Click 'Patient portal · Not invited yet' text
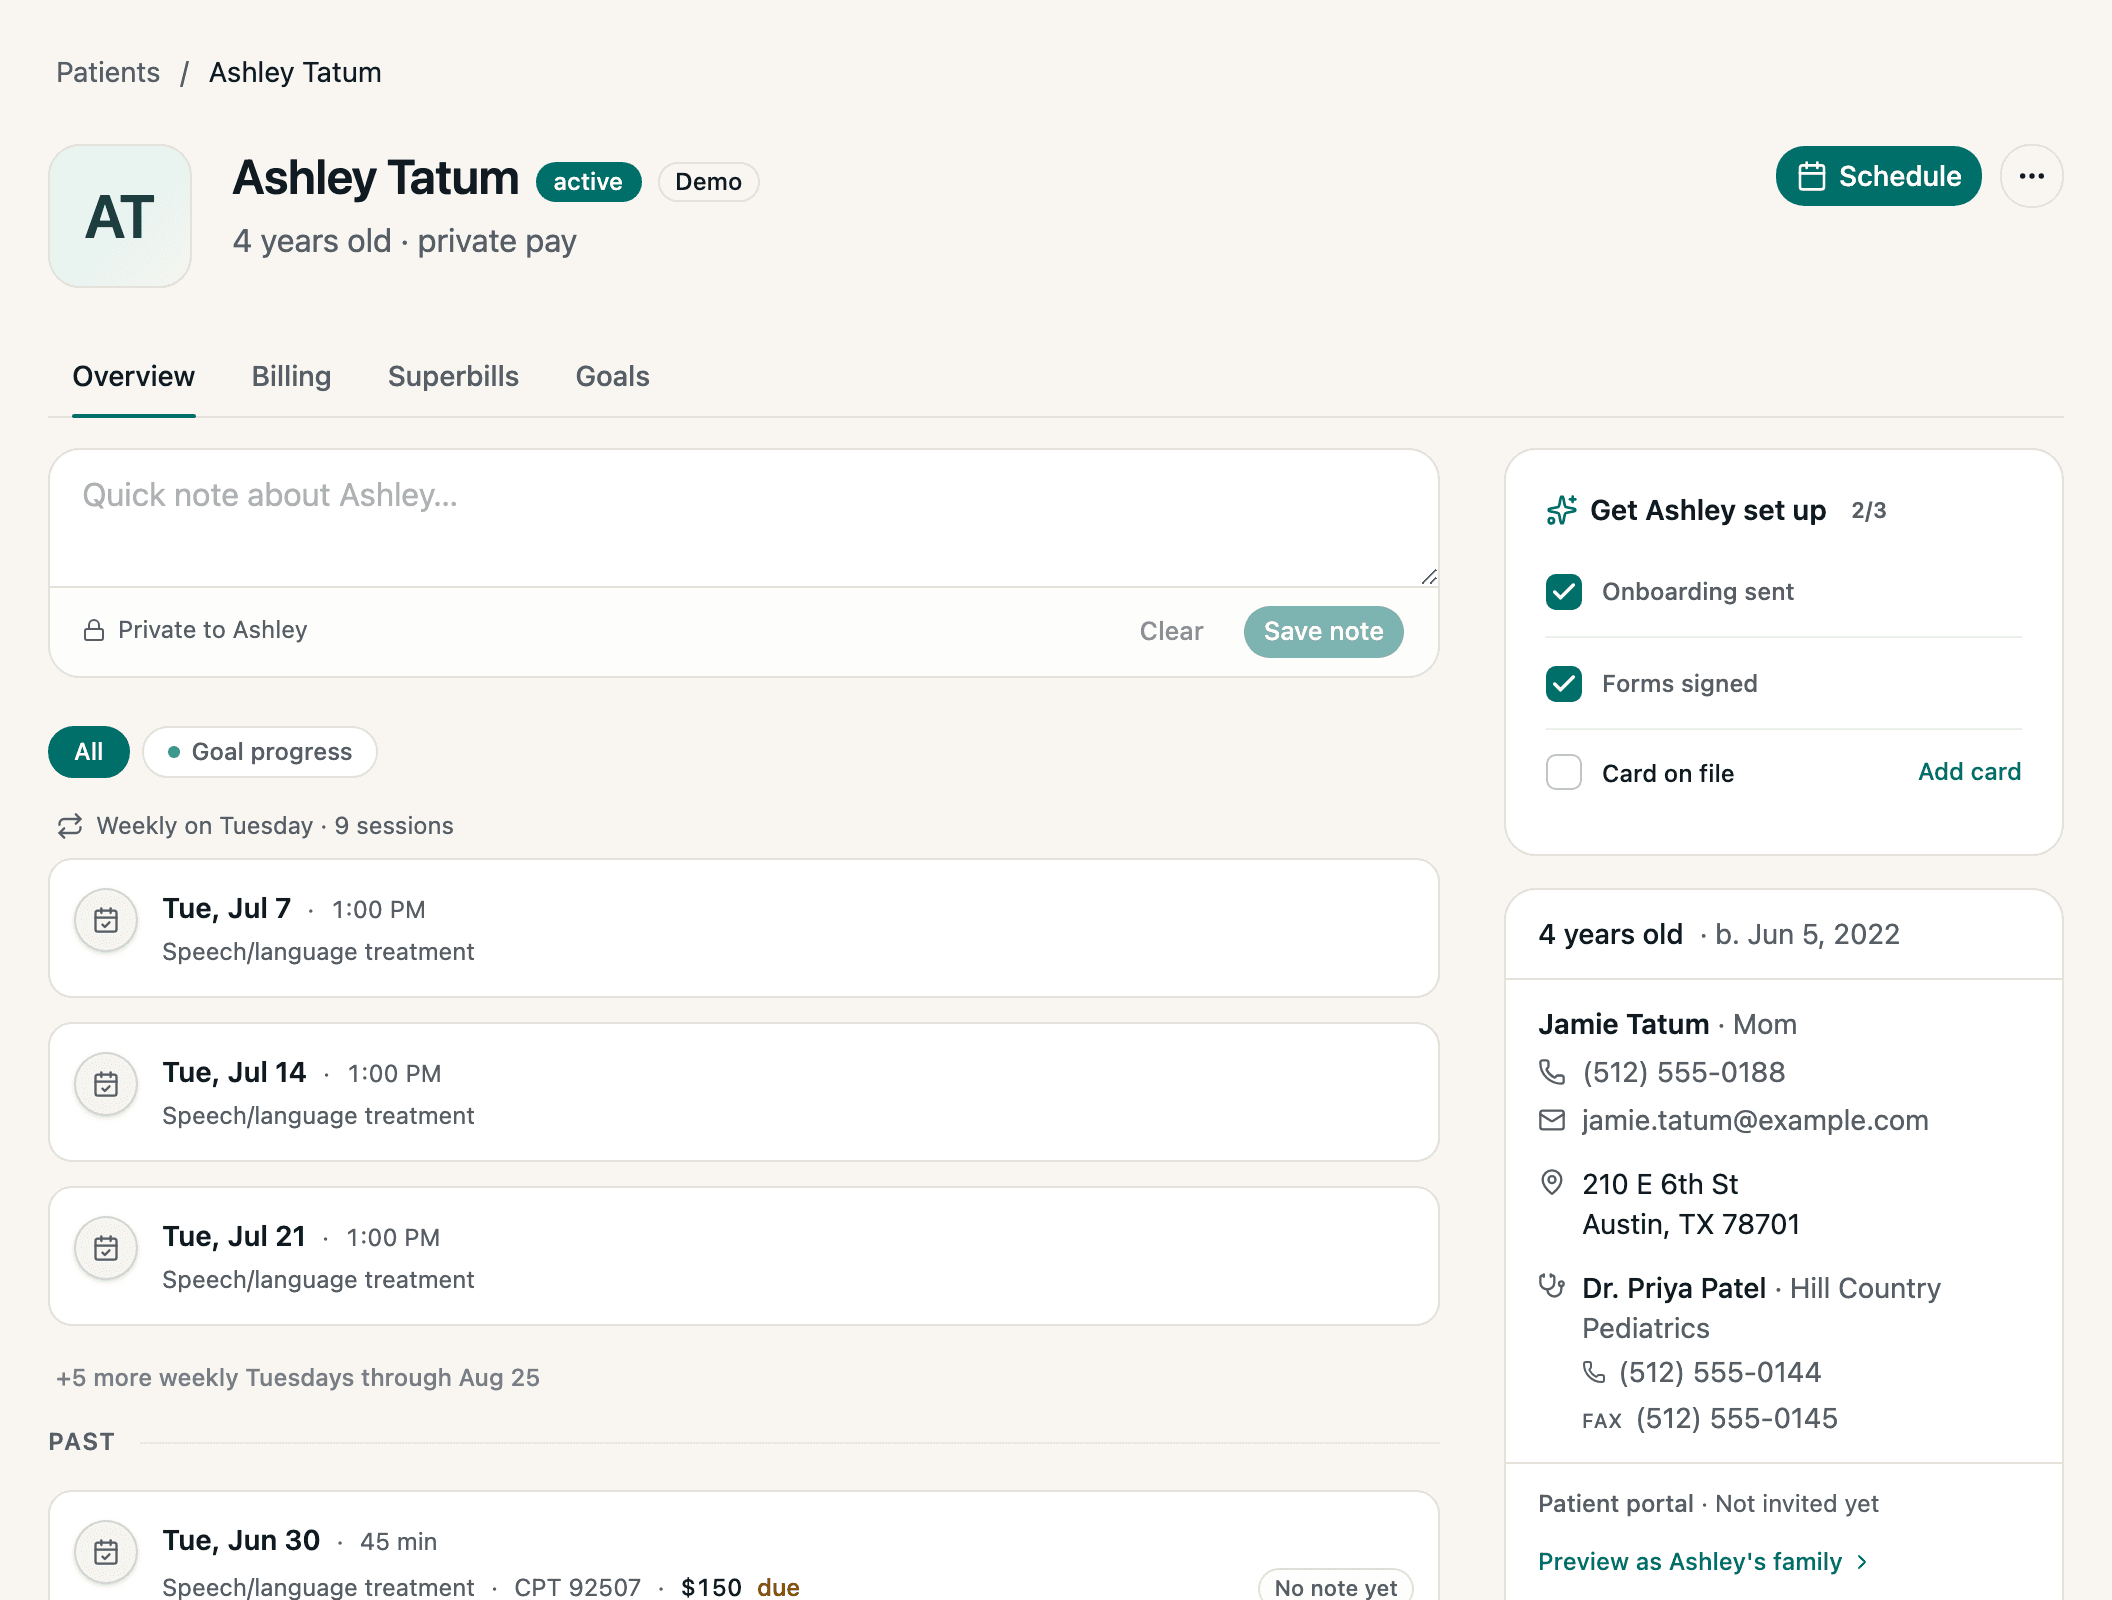 pyautogui.click(x=1708, y=1504)
